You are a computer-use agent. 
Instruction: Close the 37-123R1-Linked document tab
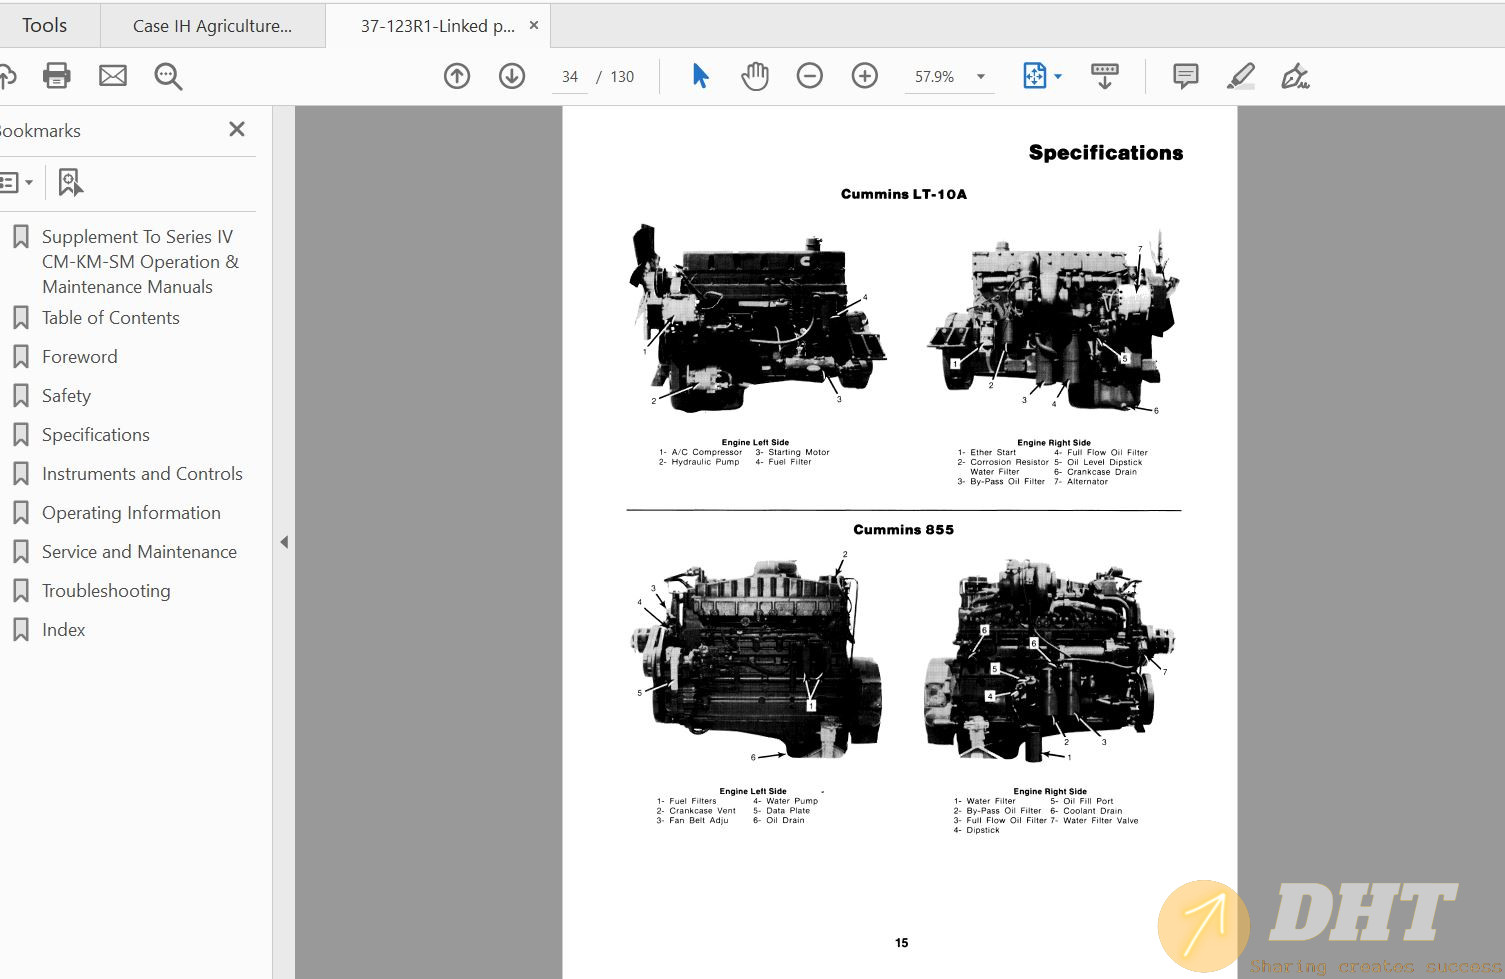click(x=534, y=25)
